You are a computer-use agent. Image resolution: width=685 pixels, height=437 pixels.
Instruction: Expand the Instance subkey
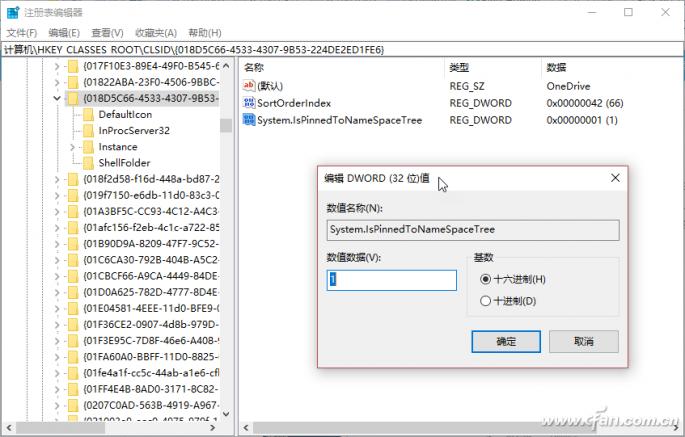73,147
